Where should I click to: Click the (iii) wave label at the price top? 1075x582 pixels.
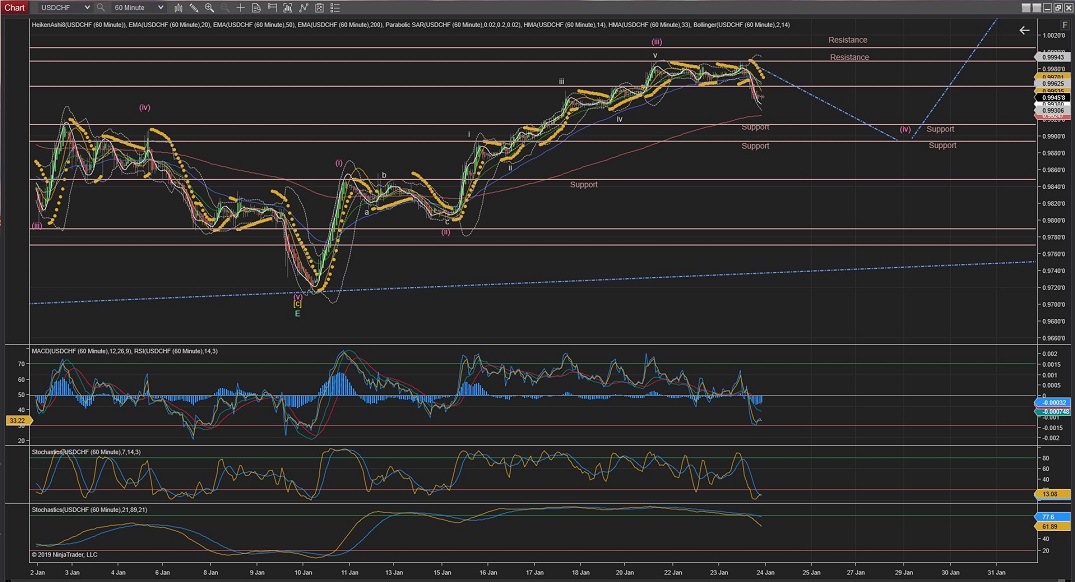click(656, 42)
